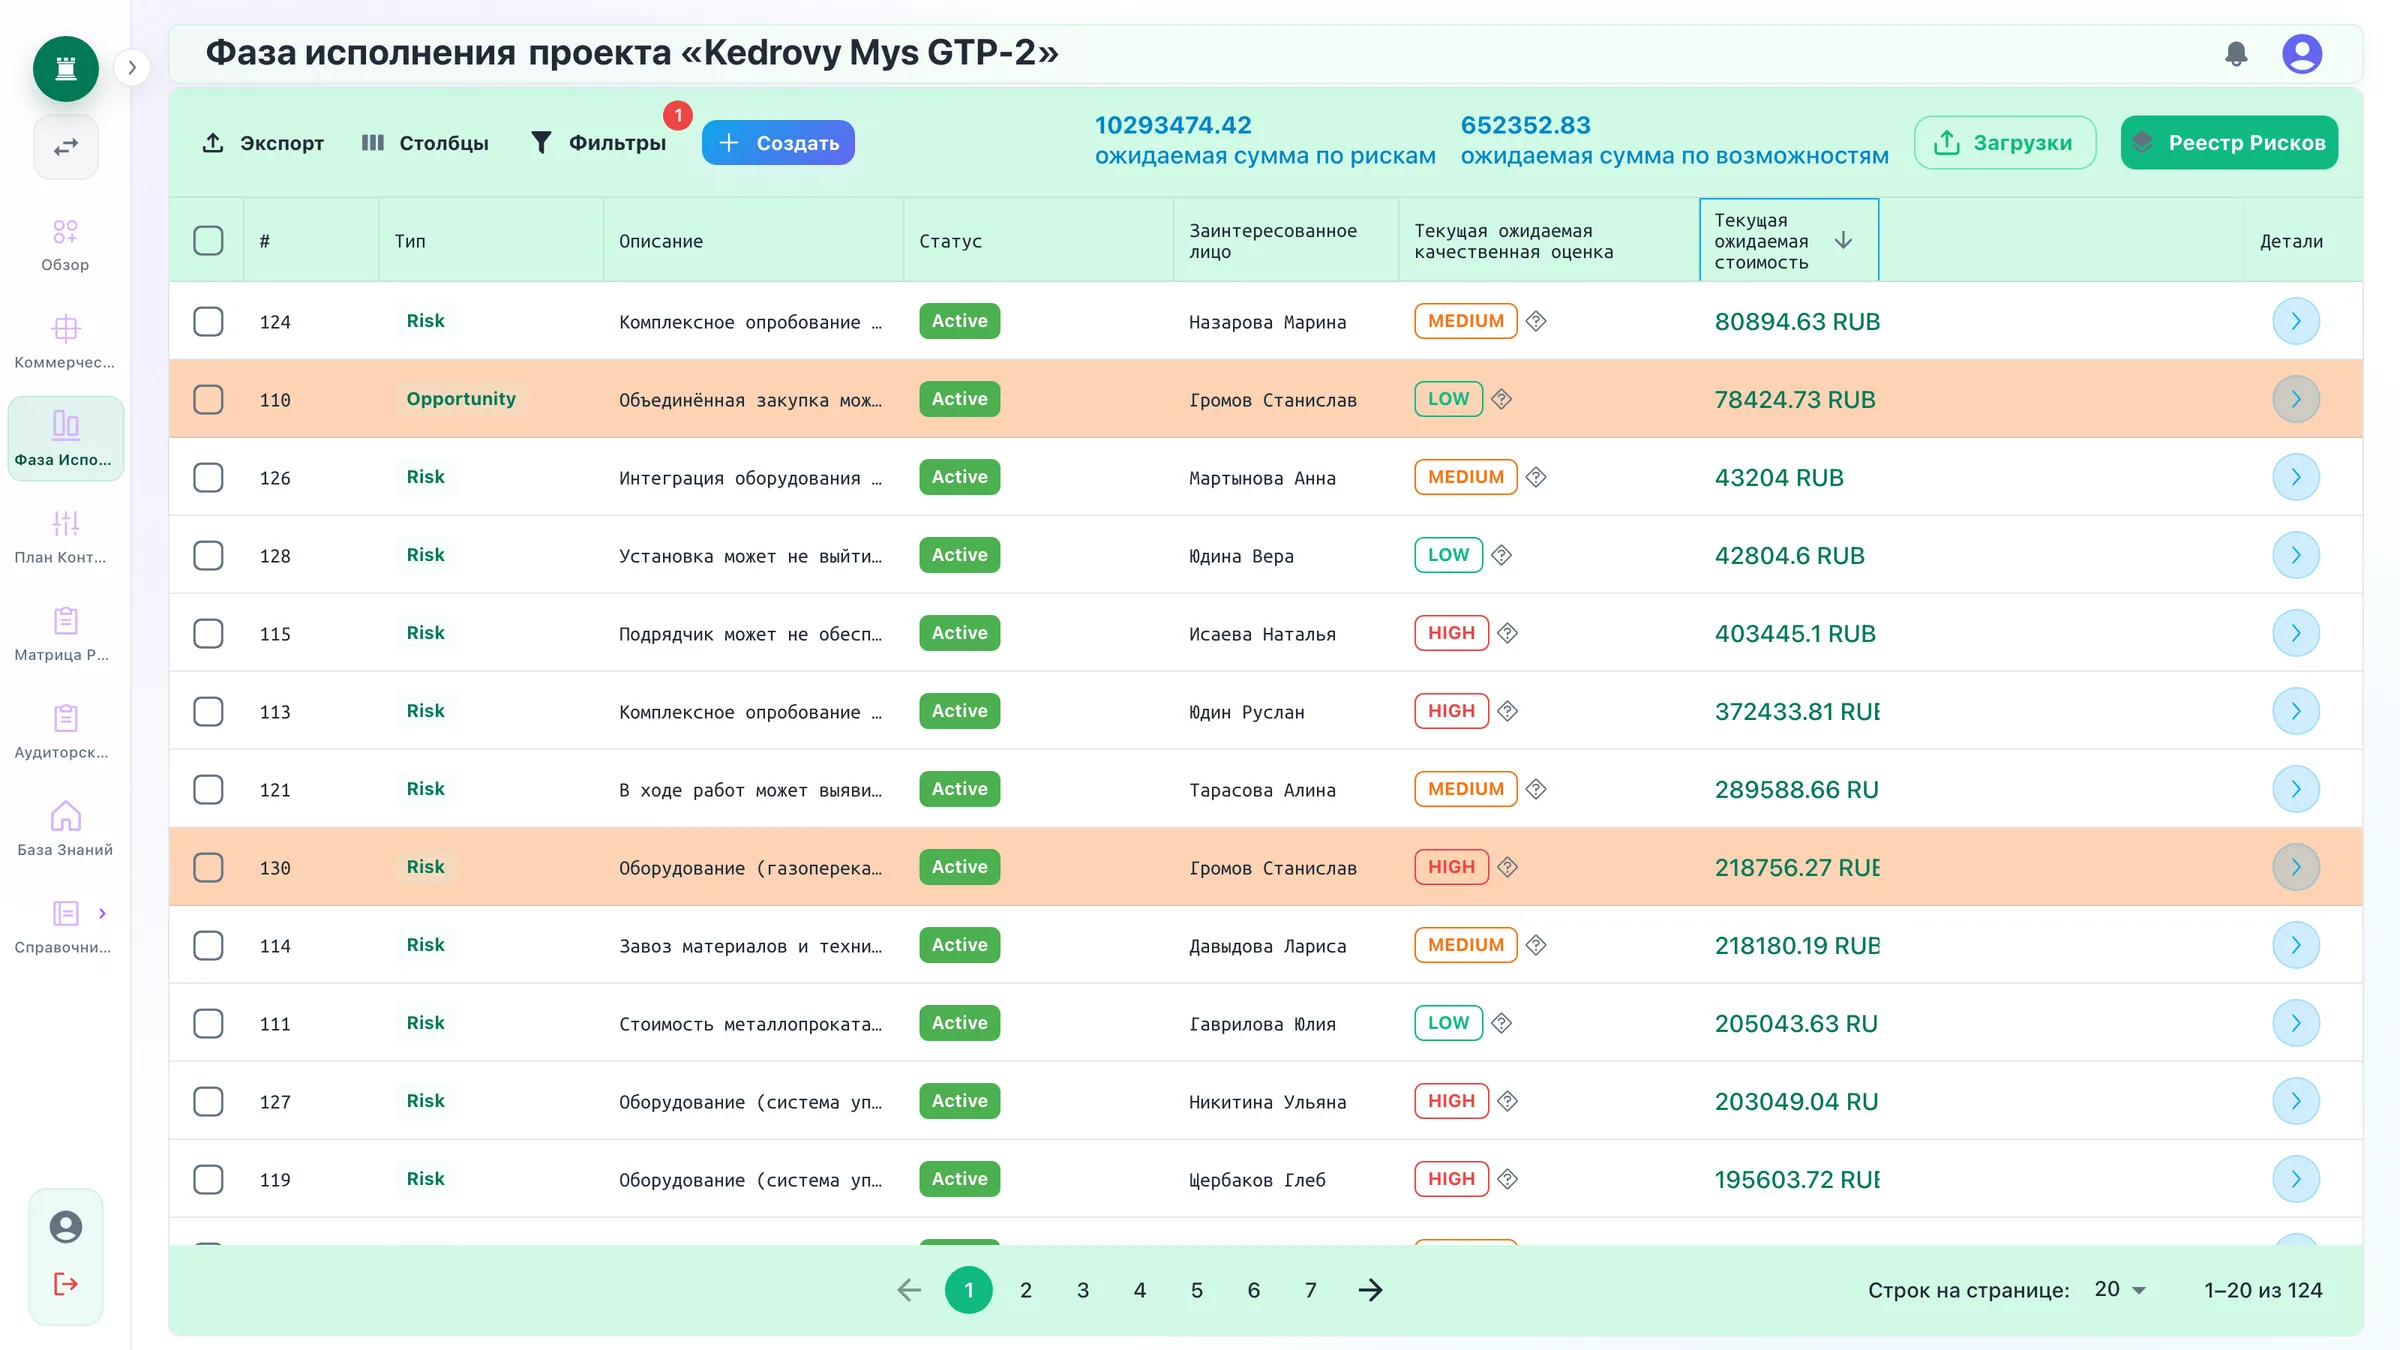The height and width of the screenshot is (1350, 2400).
Task: Open rows-per-page dropdown showing 20
Action: [x=2120, y=1289]
